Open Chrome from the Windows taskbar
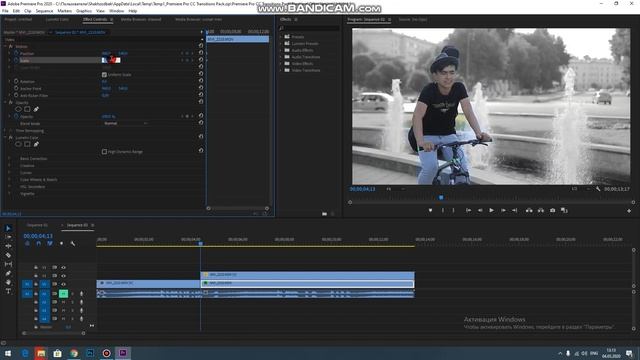Image resolution: width=640 pixels, height=360 pixels. click(x=74, y=353)
